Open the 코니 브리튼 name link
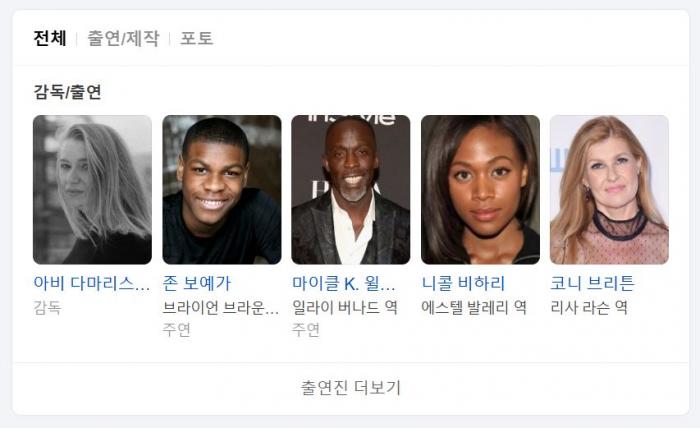Screen dimensions: 700x428 [592, 283]
